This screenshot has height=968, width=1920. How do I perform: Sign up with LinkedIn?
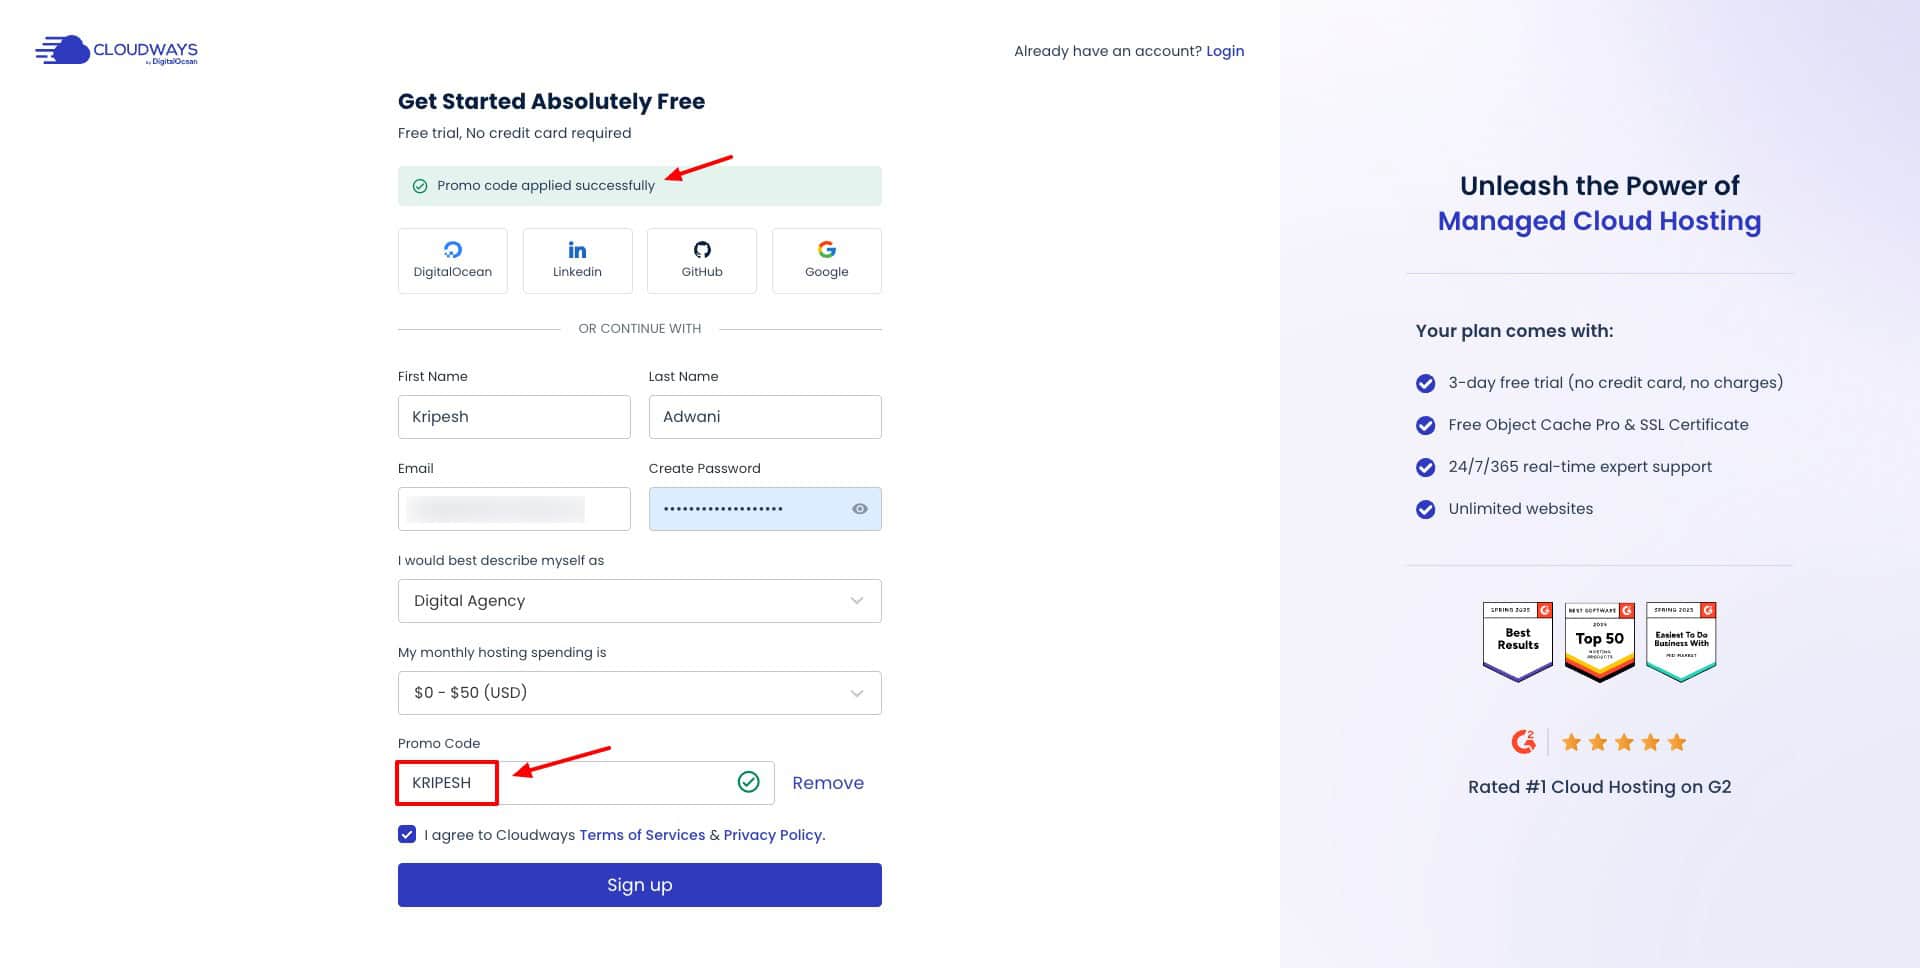(577, 260)
